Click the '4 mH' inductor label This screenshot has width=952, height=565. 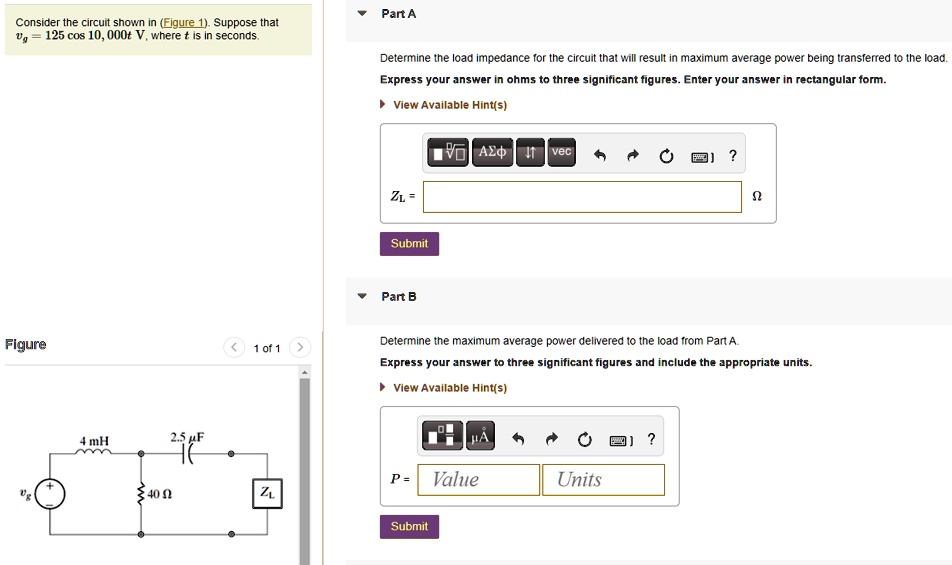coord(95,441)
